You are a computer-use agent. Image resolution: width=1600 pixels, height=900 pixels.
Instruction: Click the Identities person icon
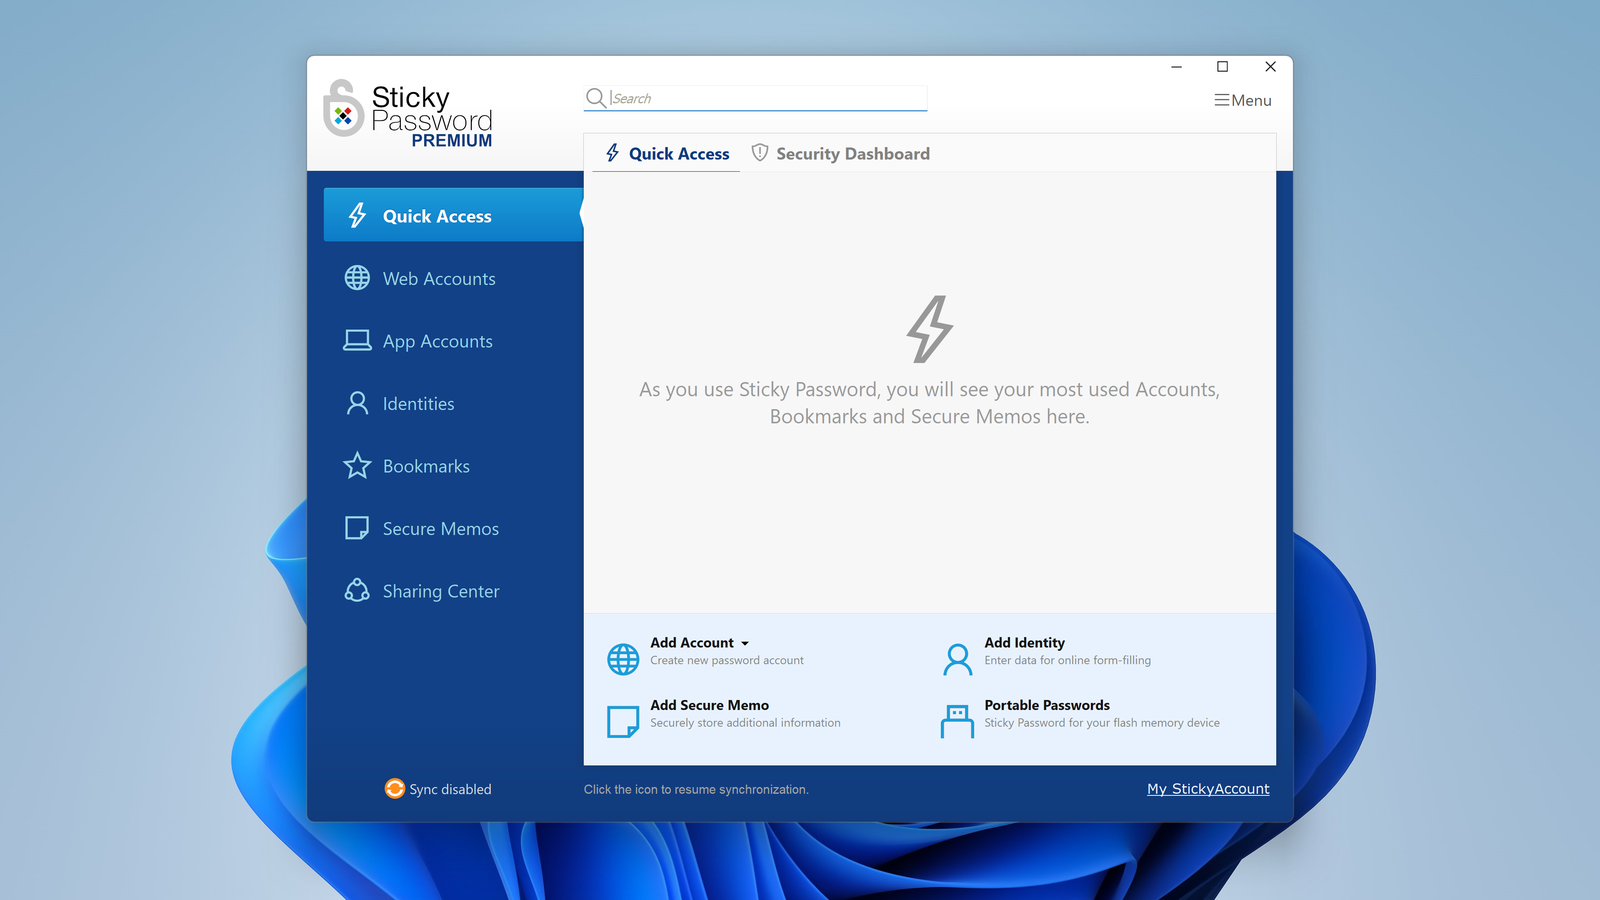click(x=357, y=403)
